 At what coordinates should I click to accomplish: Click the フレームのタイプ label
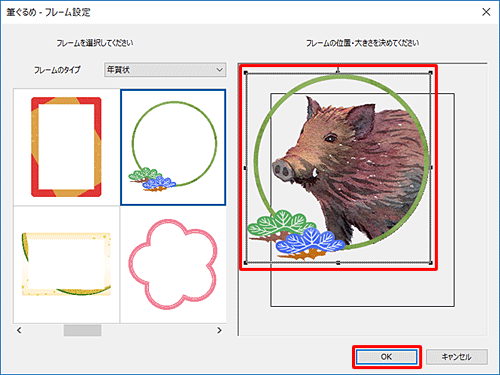point(57,70)
